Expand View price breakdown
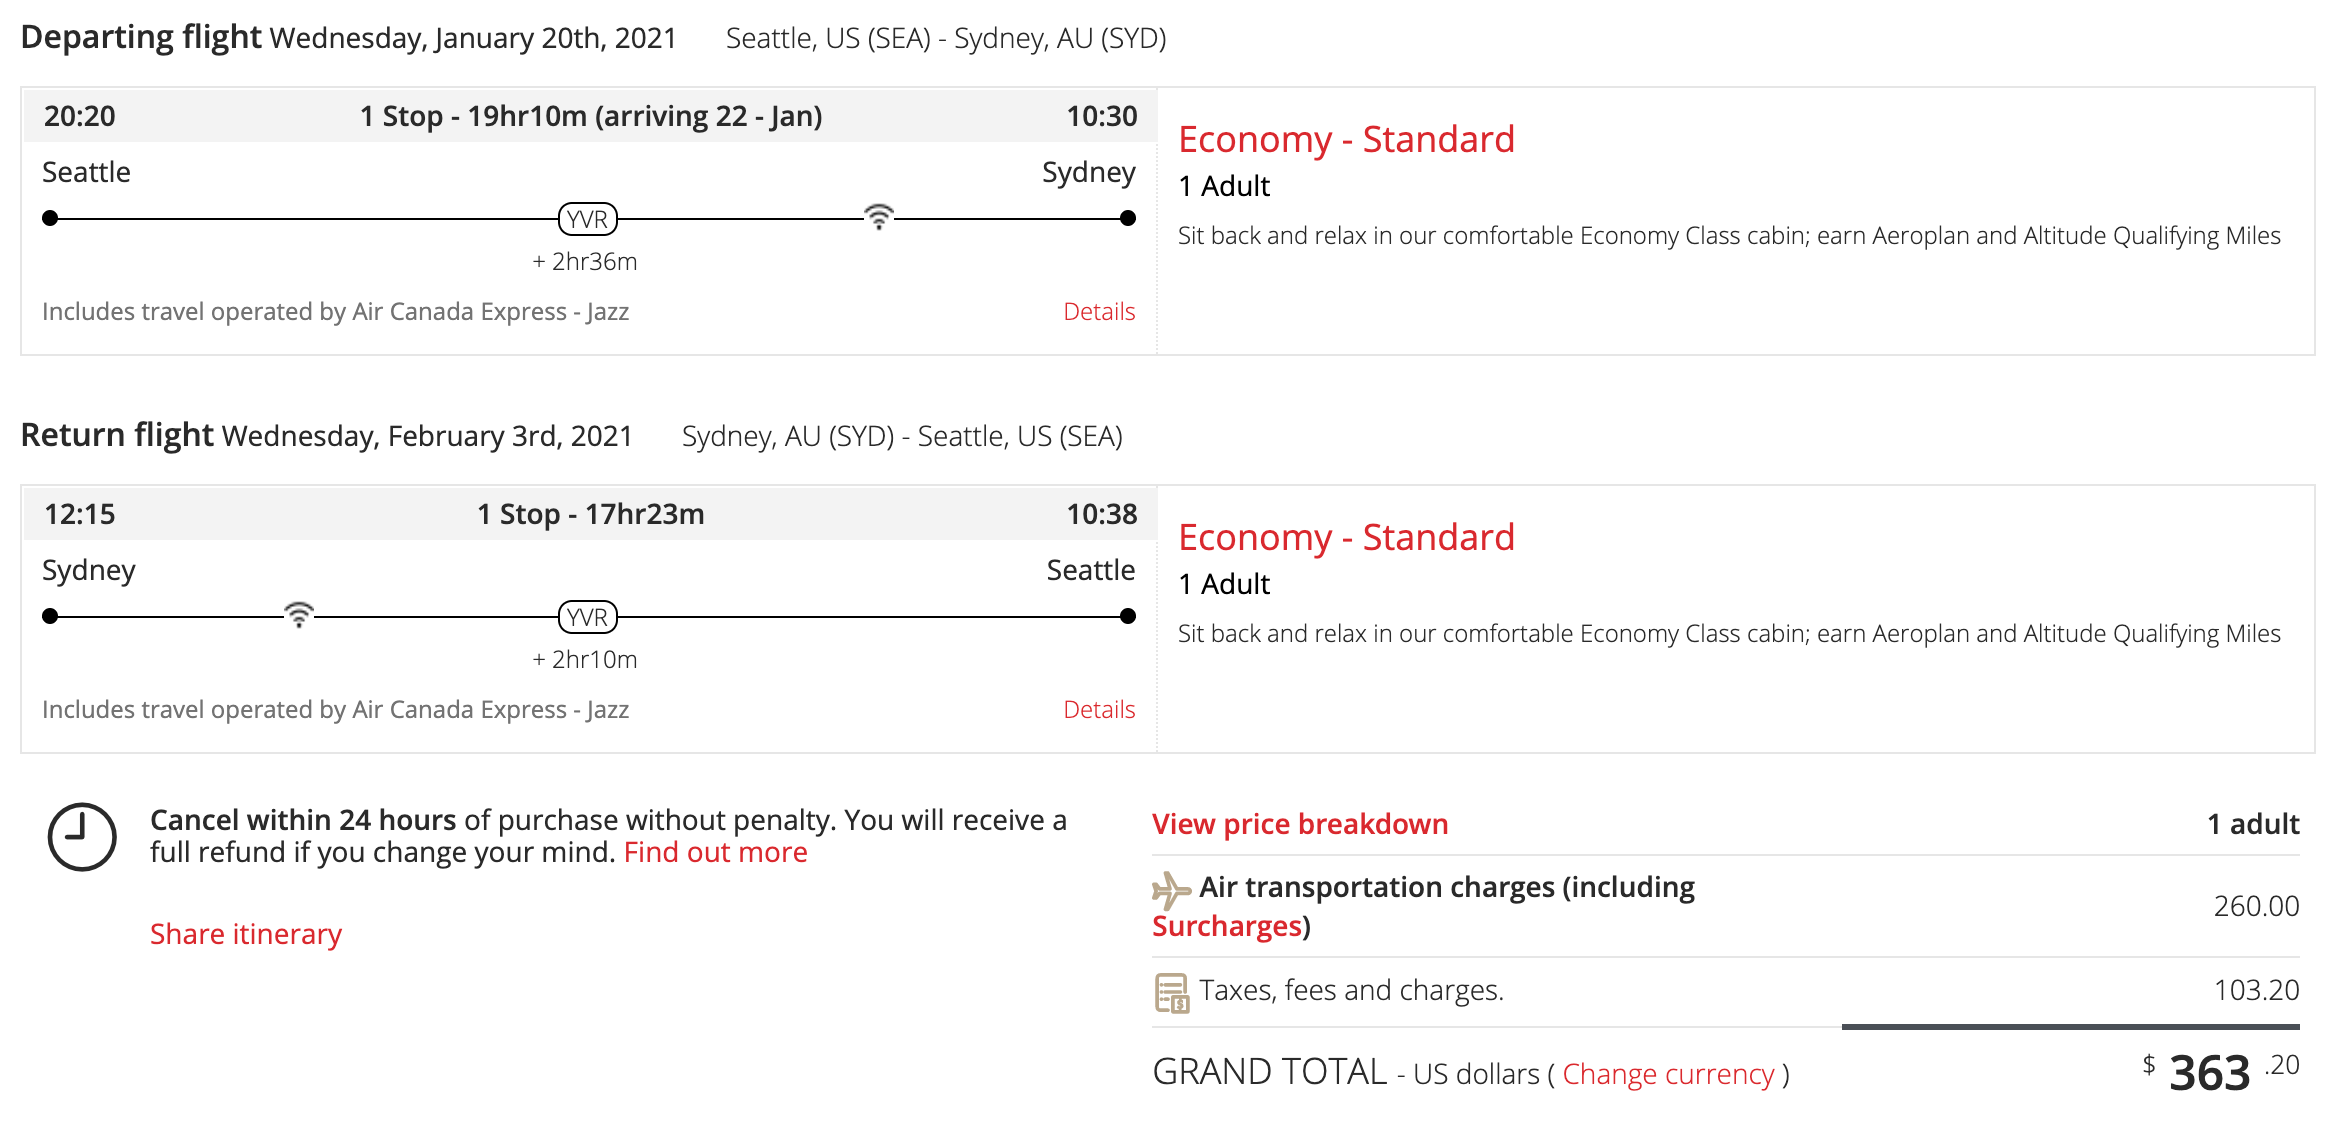2338x1130 pixels. tap(1299, 824)
